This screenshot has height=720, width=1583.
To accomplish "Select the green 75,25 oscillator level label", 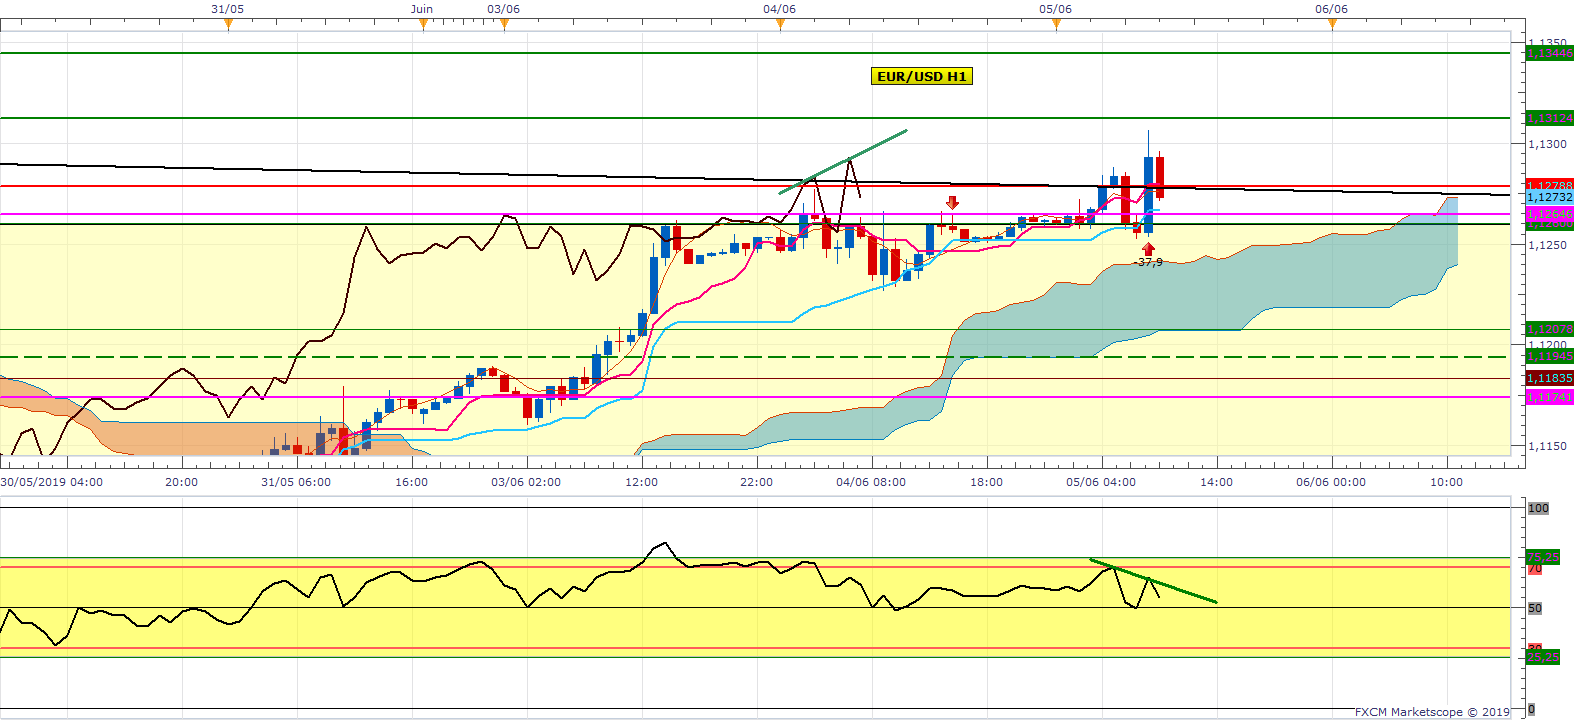I will (x=1543, y=557).
